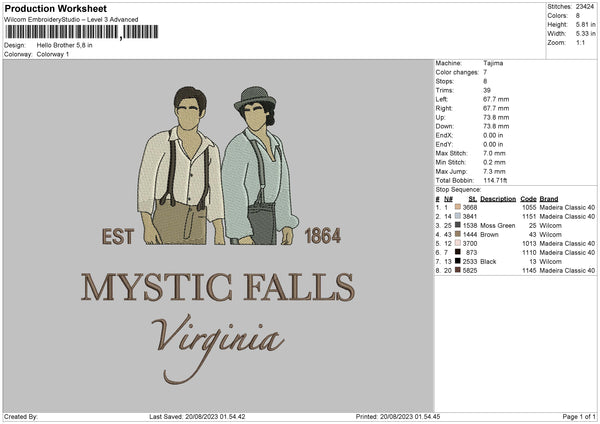The image size is (600, 424).
Task: Choose the Brown 1444 color swatch
Action: click(458, 234)
